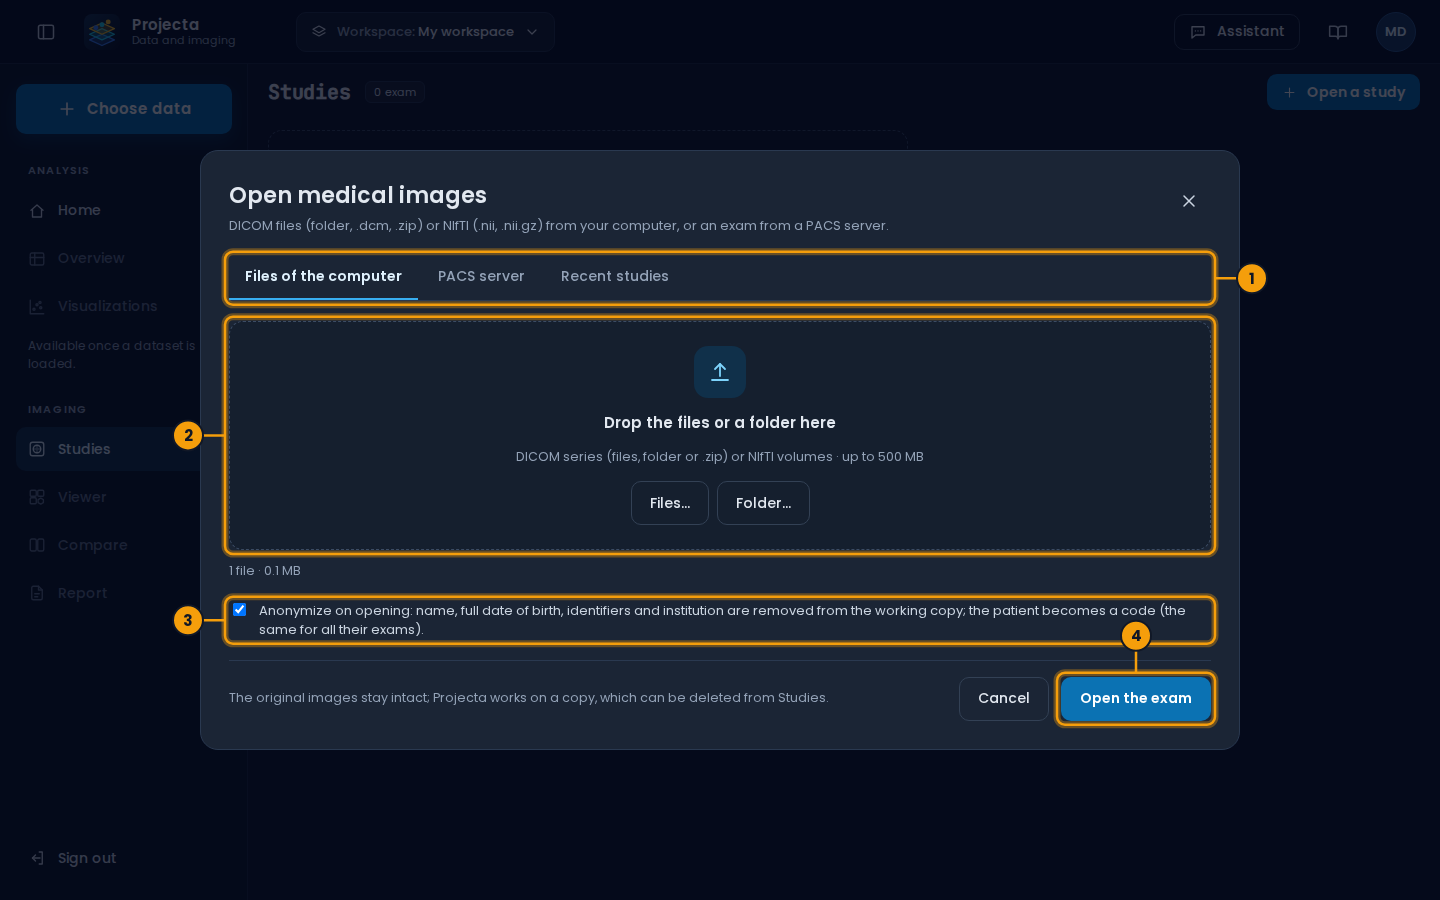Click the Studies page heading
Image resolution: width=1440 pixels, height=900 pixels.
point(309,92)
